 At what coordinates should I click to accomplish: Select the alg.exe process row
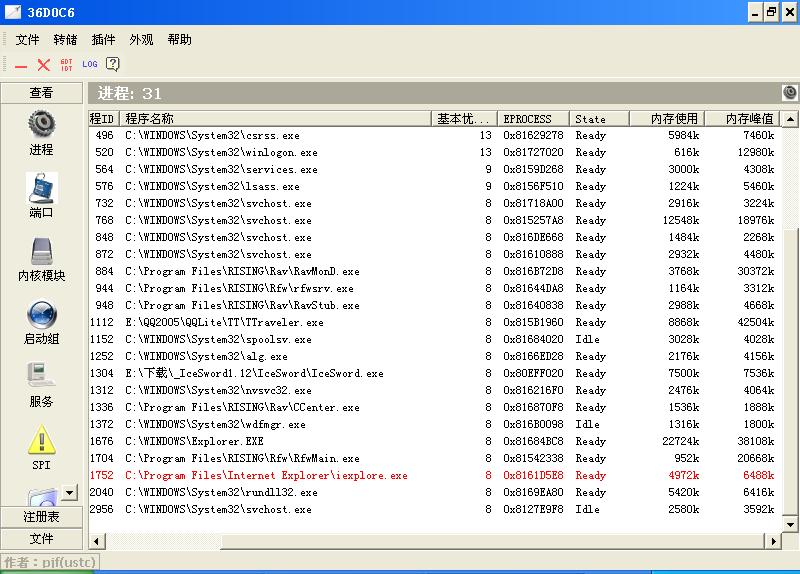[434, 356]
